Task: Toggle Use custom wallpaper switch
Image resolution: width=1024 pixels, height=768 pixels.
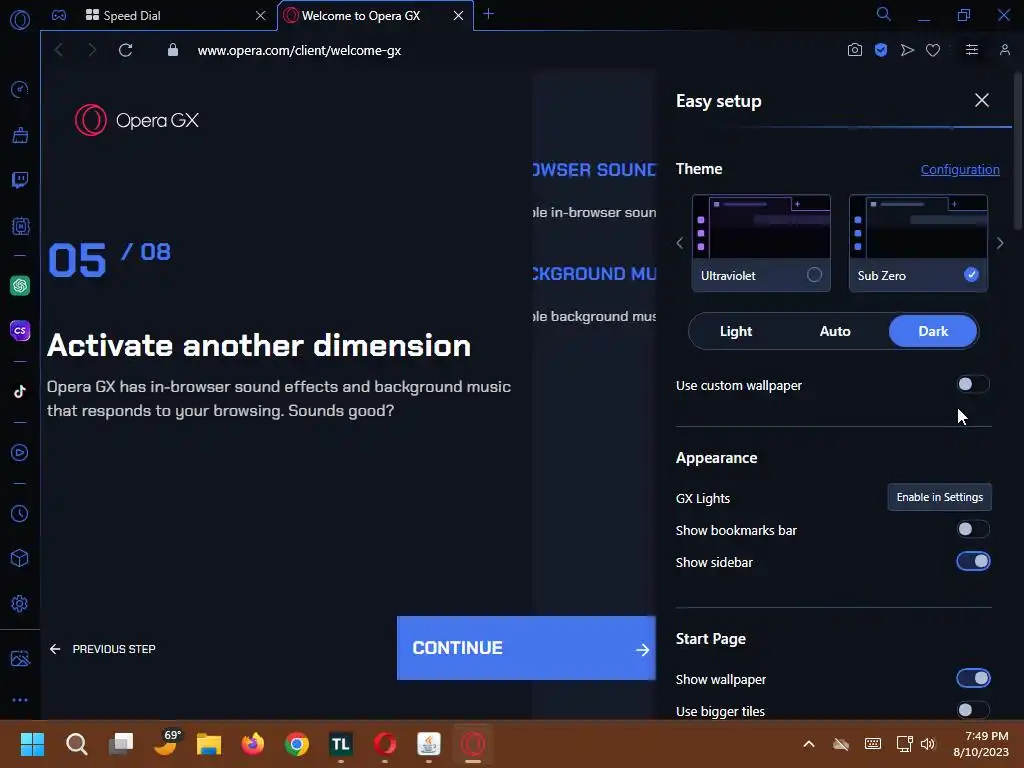Action: [x=972, y=385]
